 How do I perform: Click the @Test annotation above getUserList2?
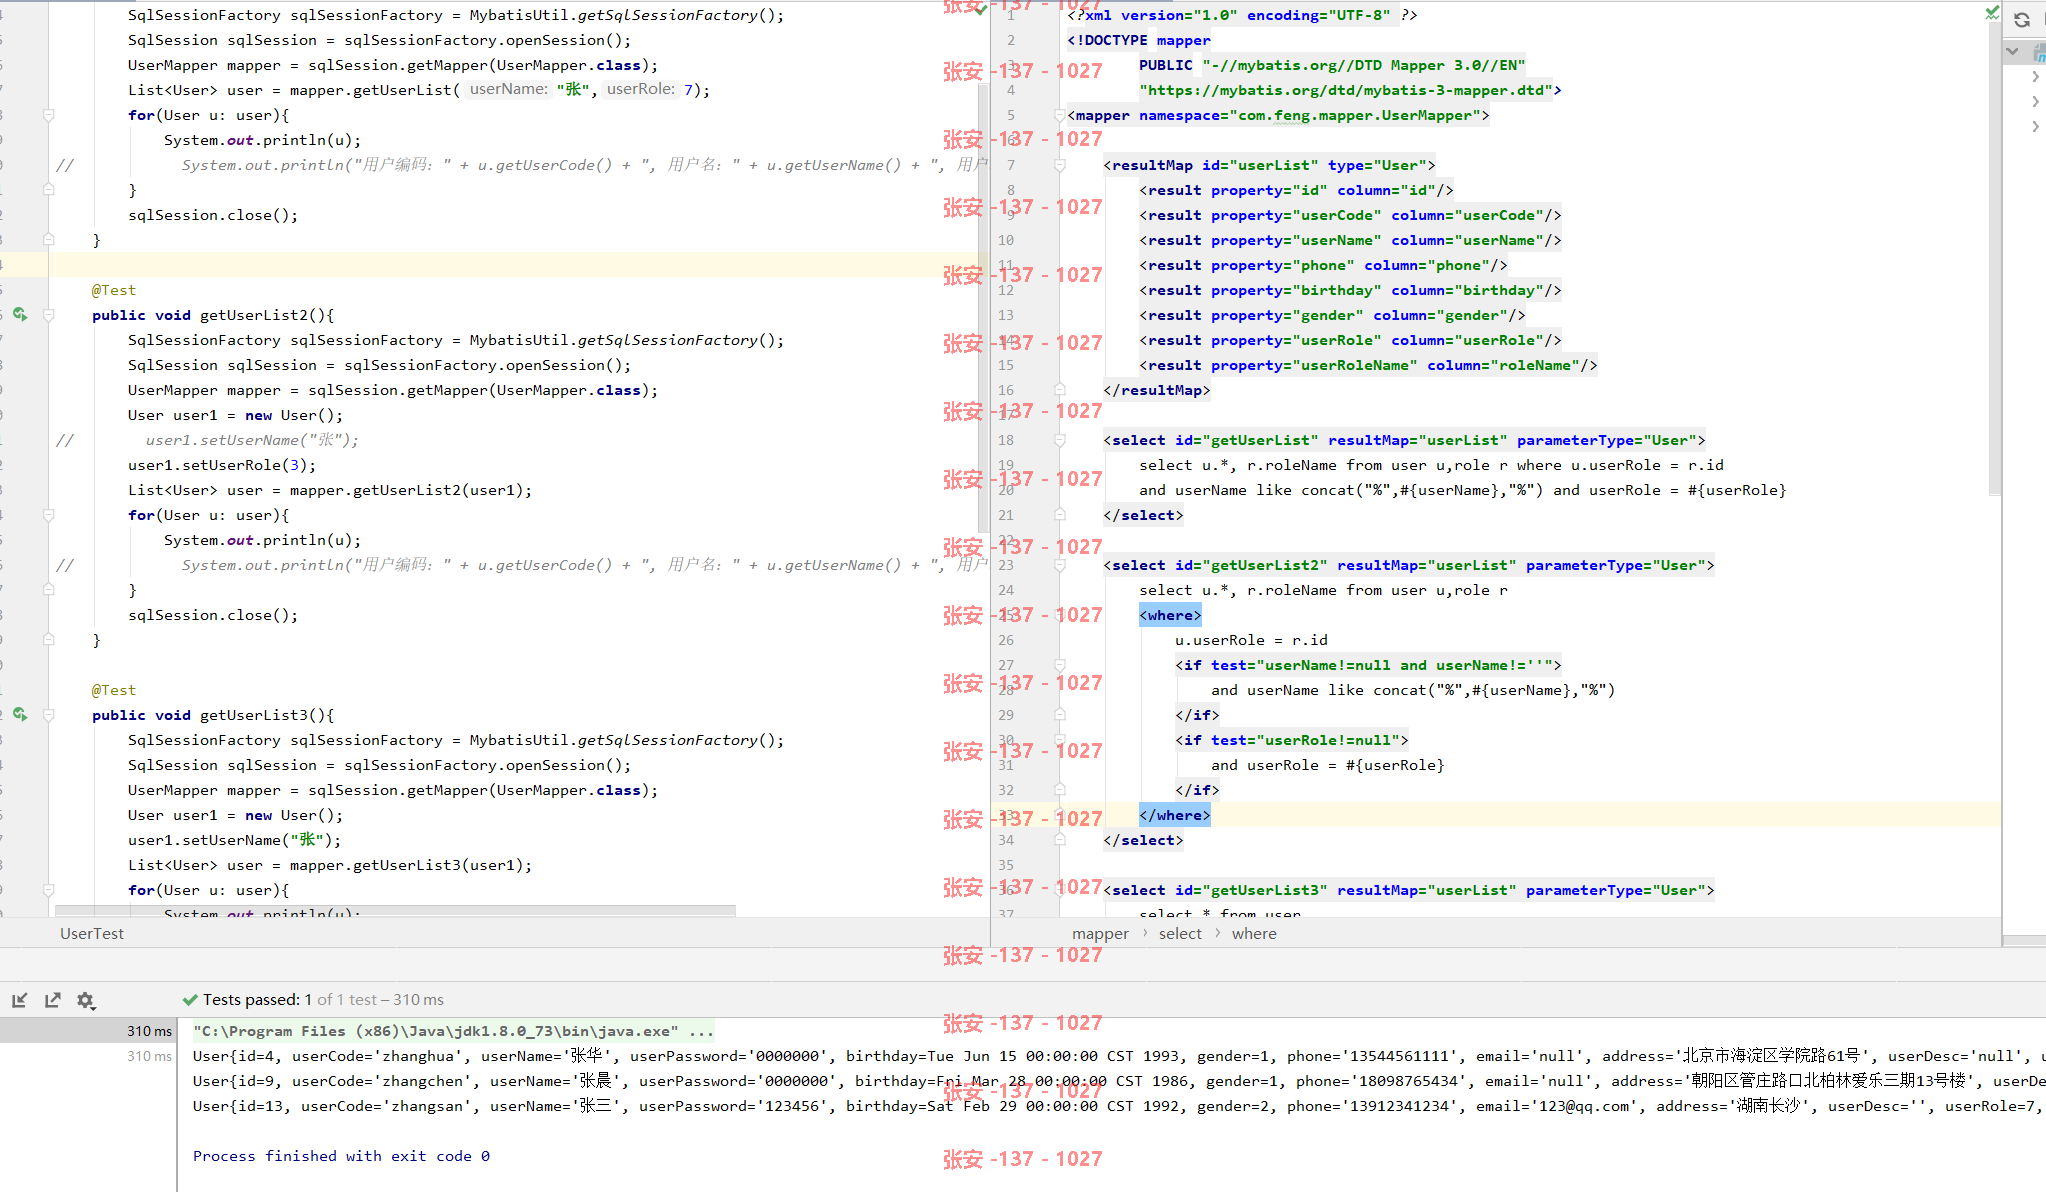tap(114, 290)
